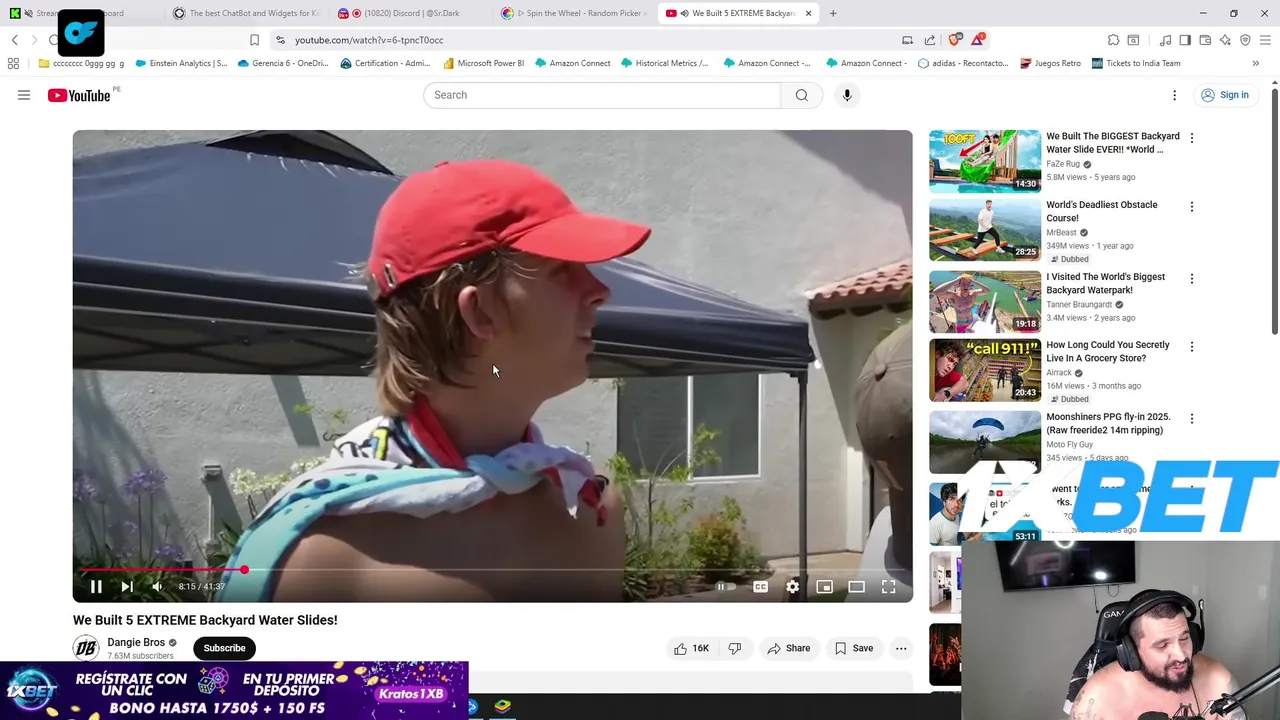Open options for Tanner Braungardt waterpark video
Viewport: 1280px width, 720px height.
(x=1191, y=279)
